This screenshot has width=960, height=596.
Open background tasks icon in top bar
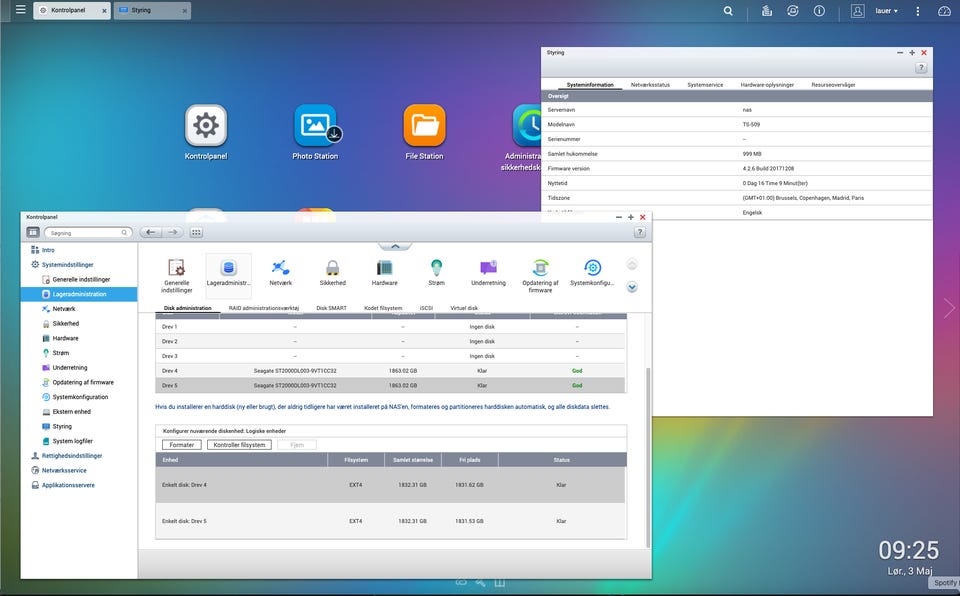pyautogui.click(x=766, y=11)
